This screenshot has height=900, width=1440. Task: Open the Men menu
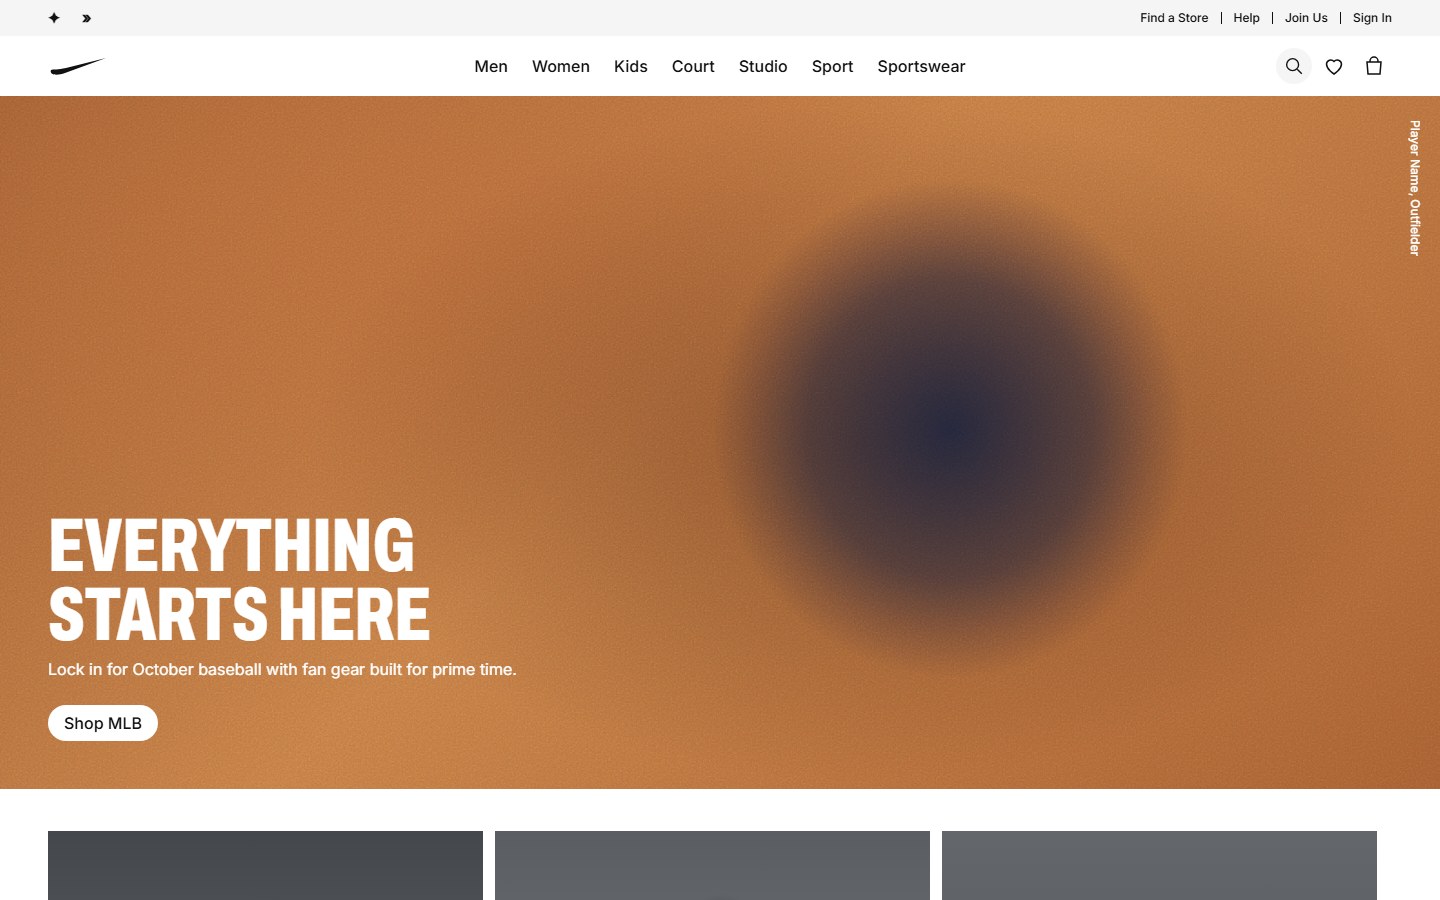pos(491,66)
